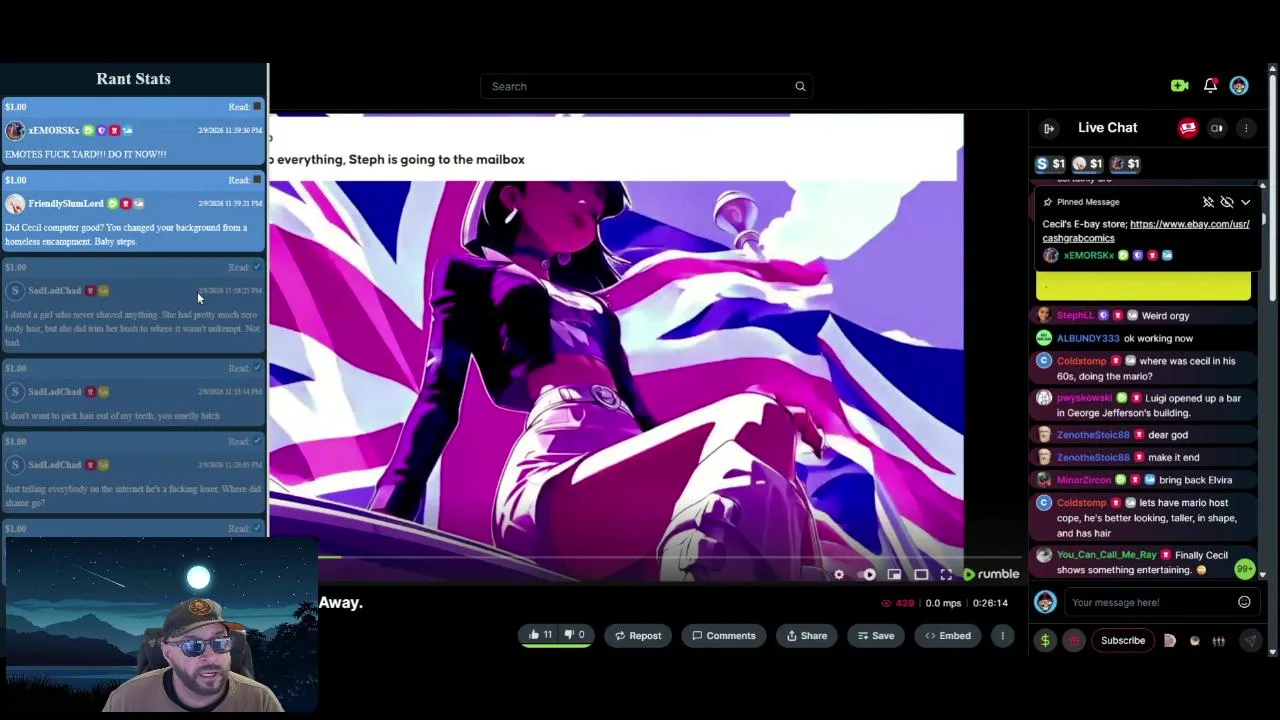Collapse the pinned message chevron
The image size is (1280, 720).
tap(1245, 202)
